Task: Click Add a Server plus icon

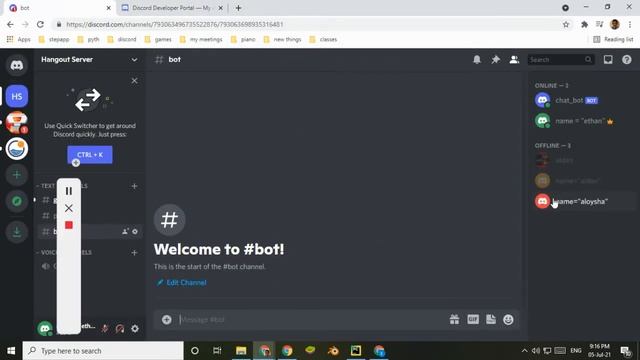Action: pyautogui.click(x=17, y=175)
